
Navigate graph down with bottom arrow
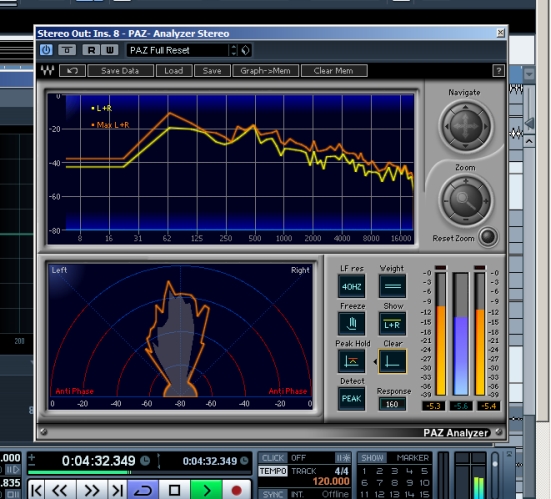pos(465,145)
